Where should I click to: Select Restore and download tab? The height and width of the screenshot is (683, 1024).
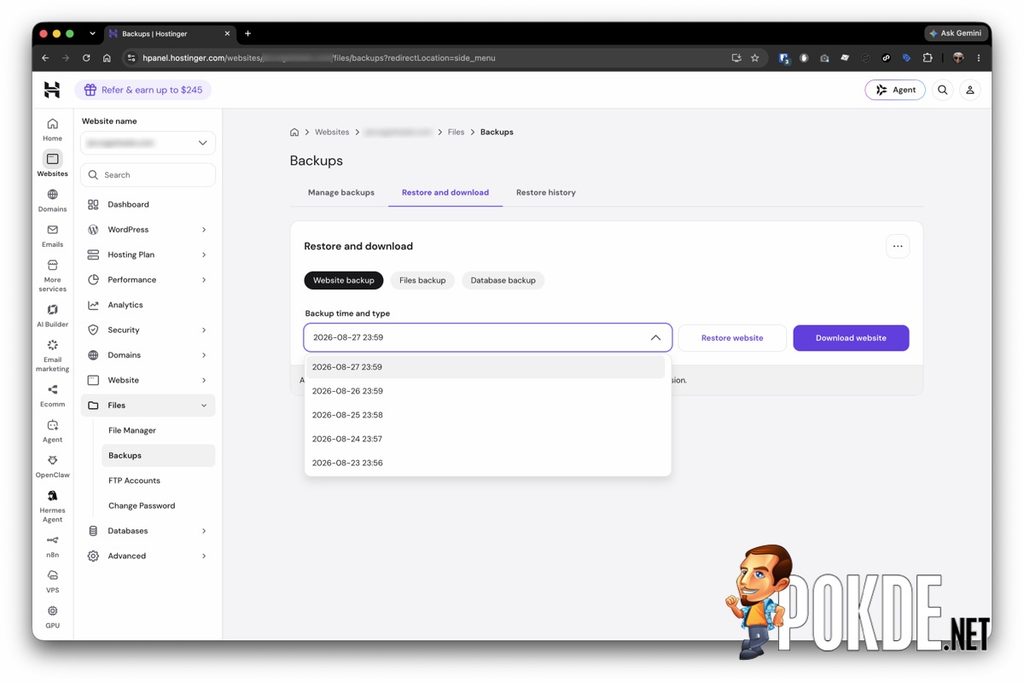coord(445,193)
